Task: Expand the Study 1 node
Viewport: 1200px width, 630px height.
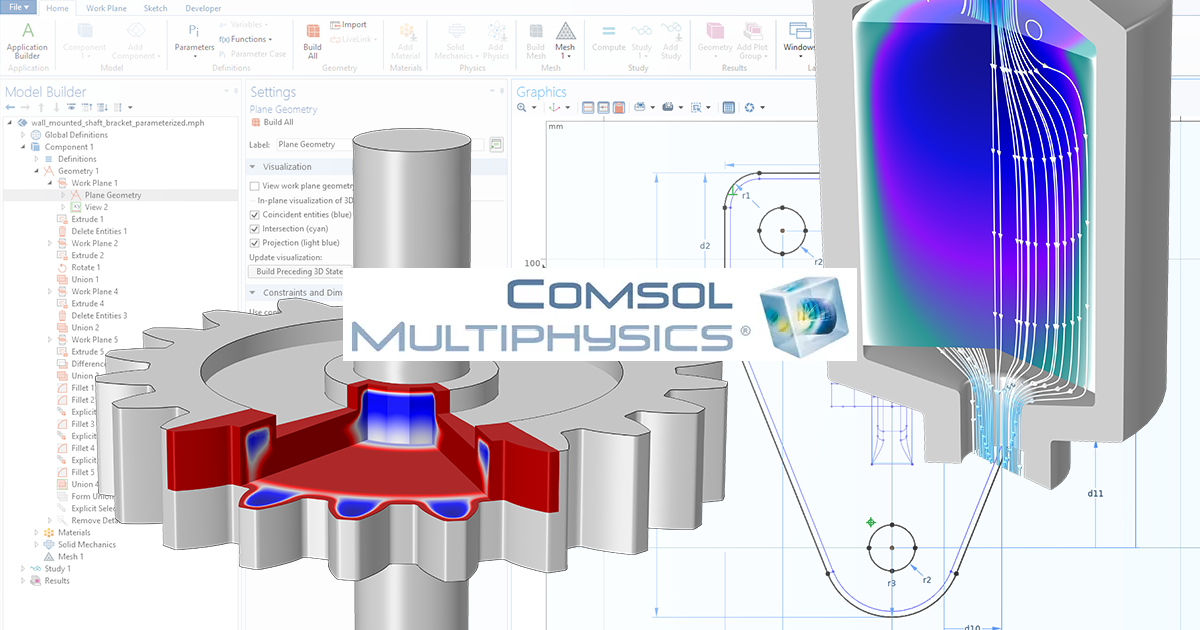Action: point(24,568)
